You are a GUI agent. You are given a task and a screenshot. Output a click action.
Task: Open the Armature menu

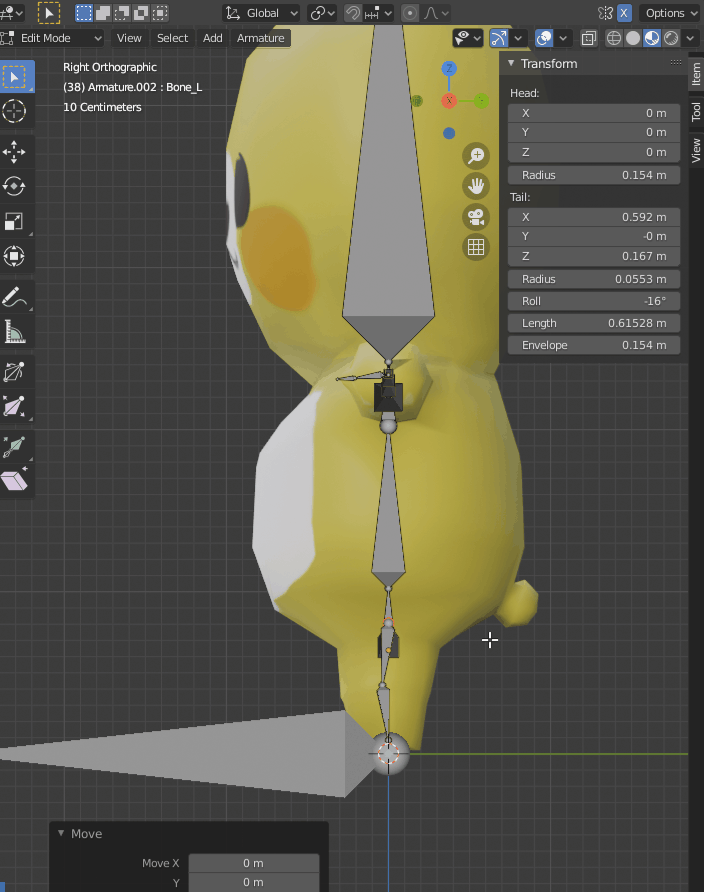260,38
